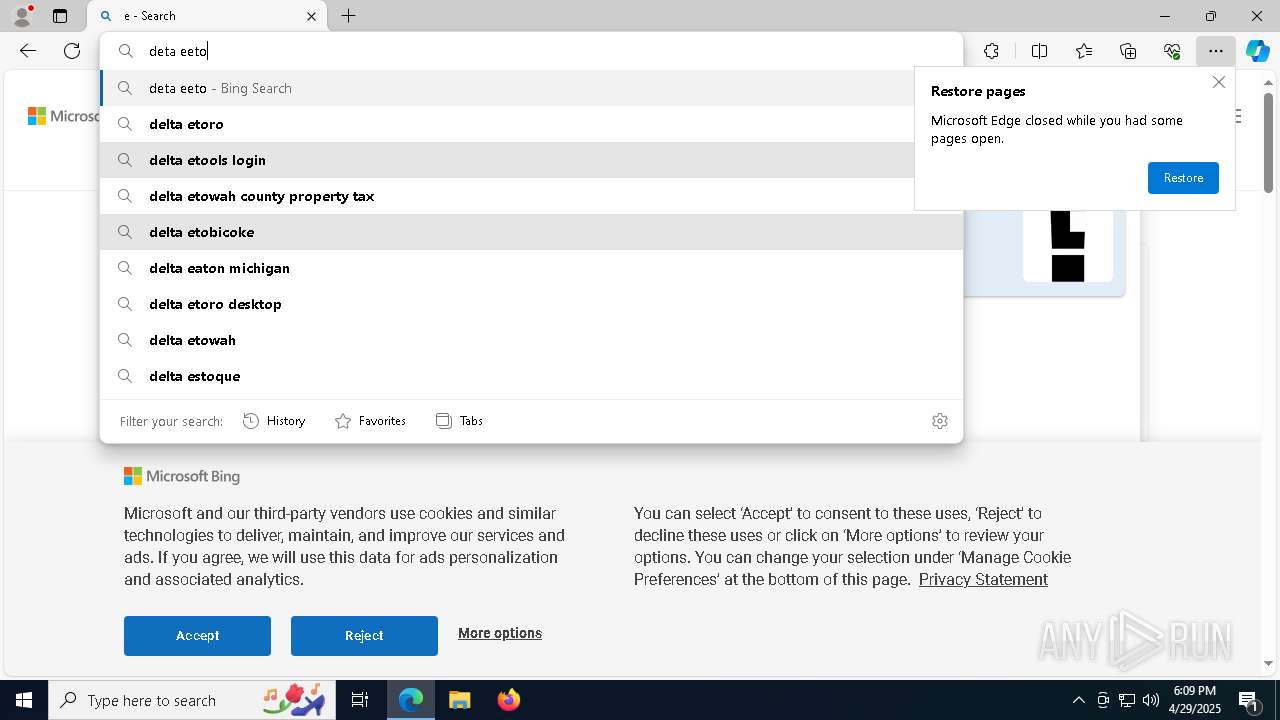This screenshot has width=1280, height=720.
Task: Open Browser essentials heart icon
Action: tap(1172, 51)
